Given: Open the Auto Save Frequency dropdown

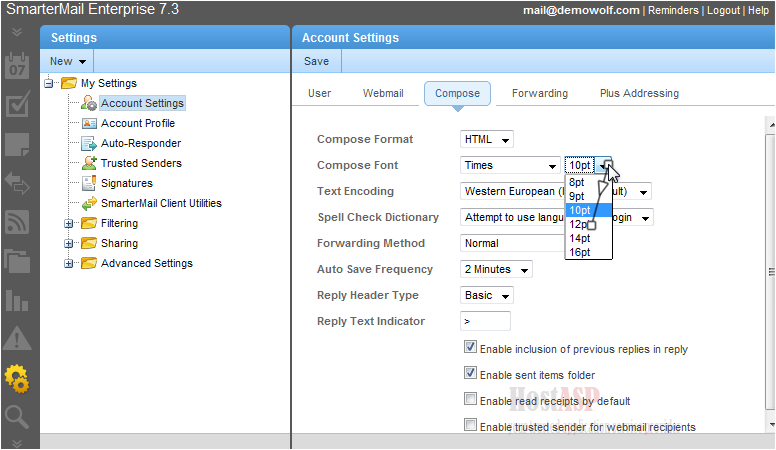Looking at the screenshot, I should click(496, 269).
